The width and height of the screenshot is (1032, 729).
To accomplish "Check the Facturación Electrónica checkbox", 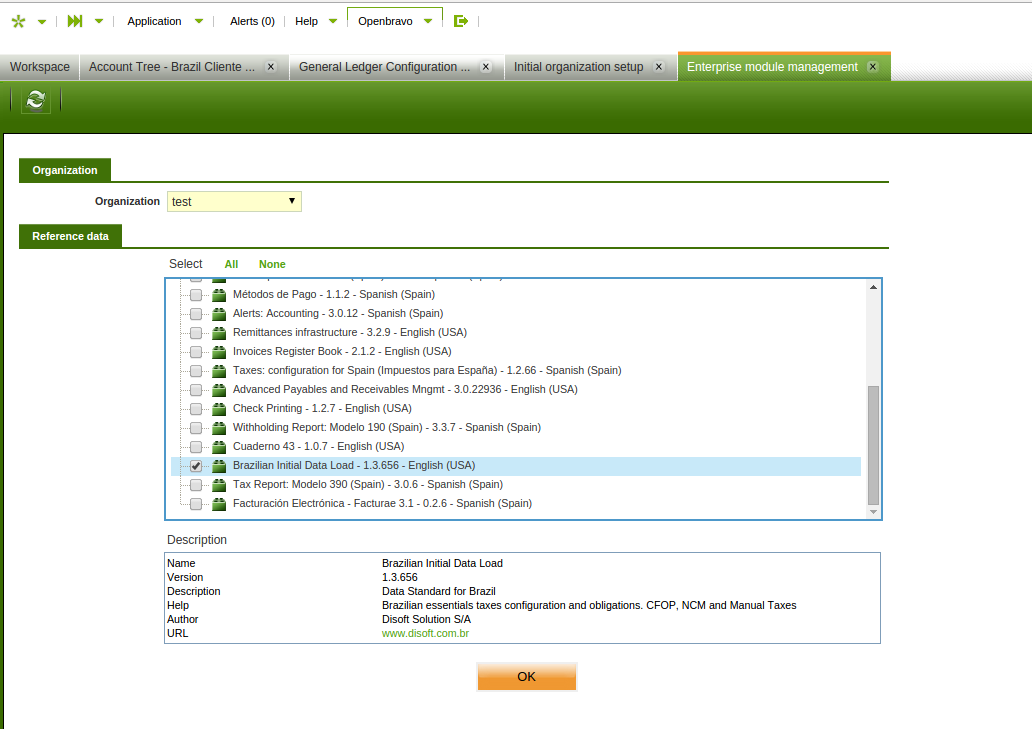I will pos(196,505).
